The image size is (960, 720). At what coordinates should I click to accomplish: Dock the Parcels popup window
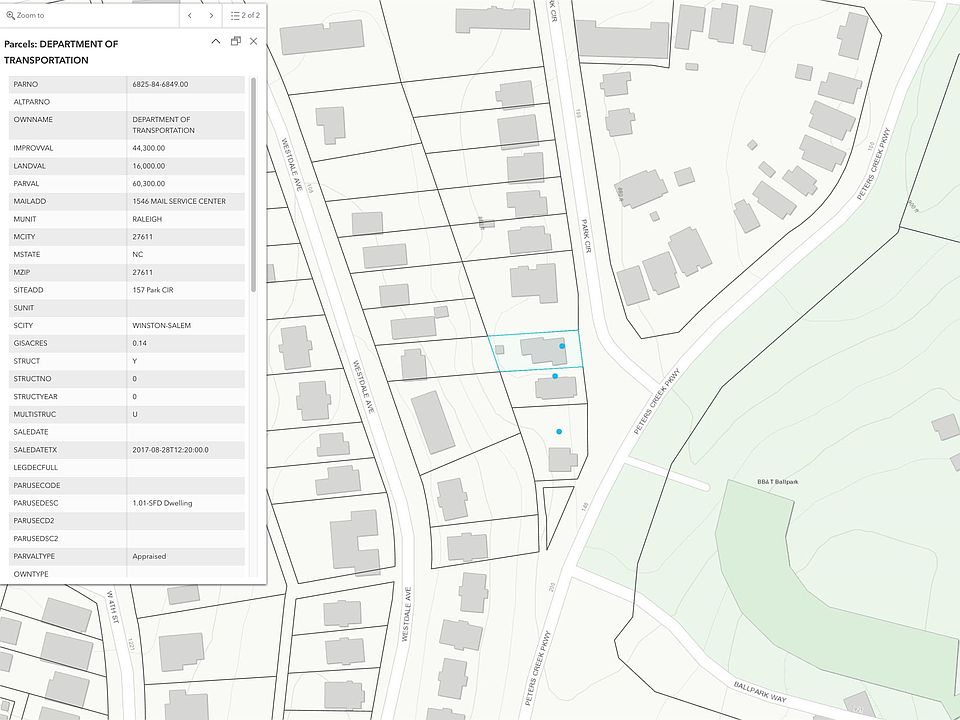(x=235, y=41)
